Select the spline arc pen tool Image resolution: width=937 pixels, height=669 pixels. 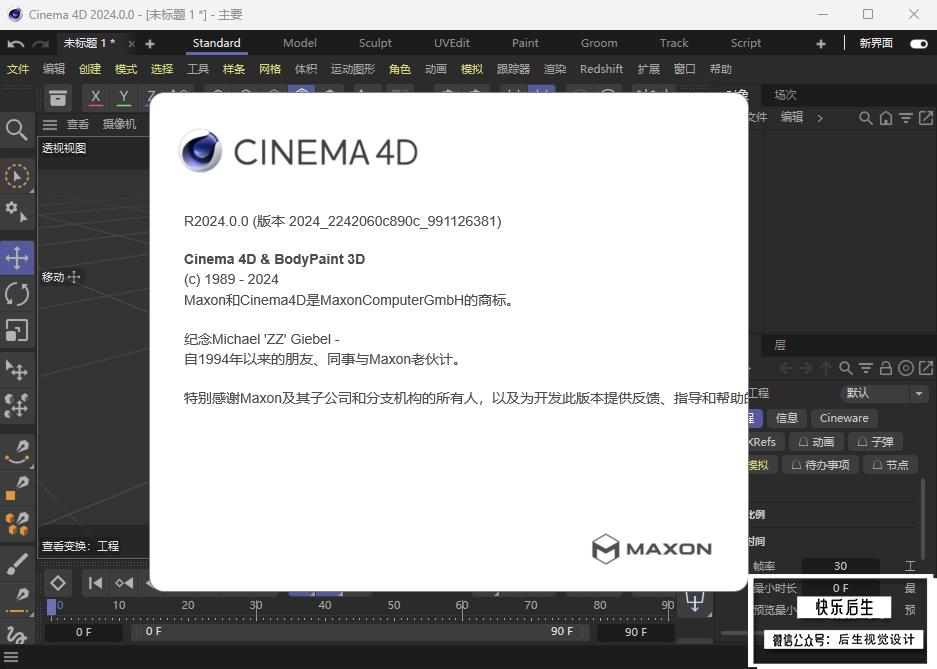17,452
